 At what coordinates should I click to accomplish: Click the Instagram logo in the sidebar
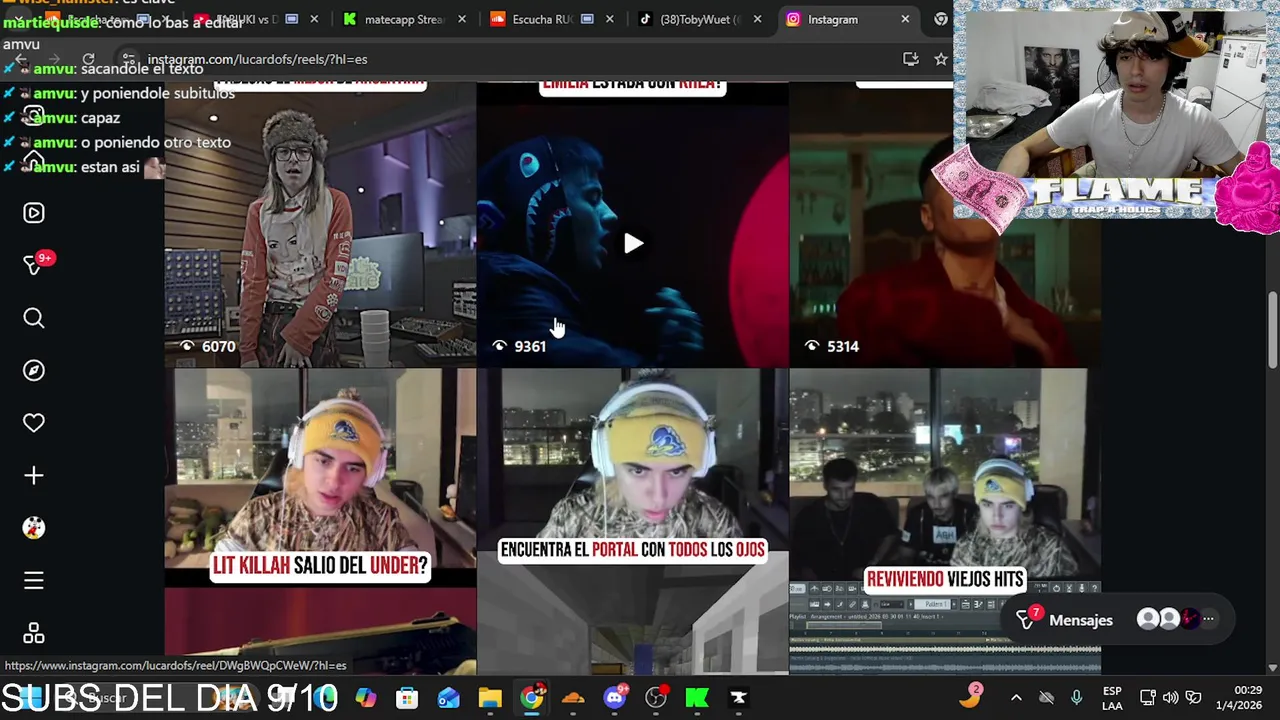(x=34, y=116)
